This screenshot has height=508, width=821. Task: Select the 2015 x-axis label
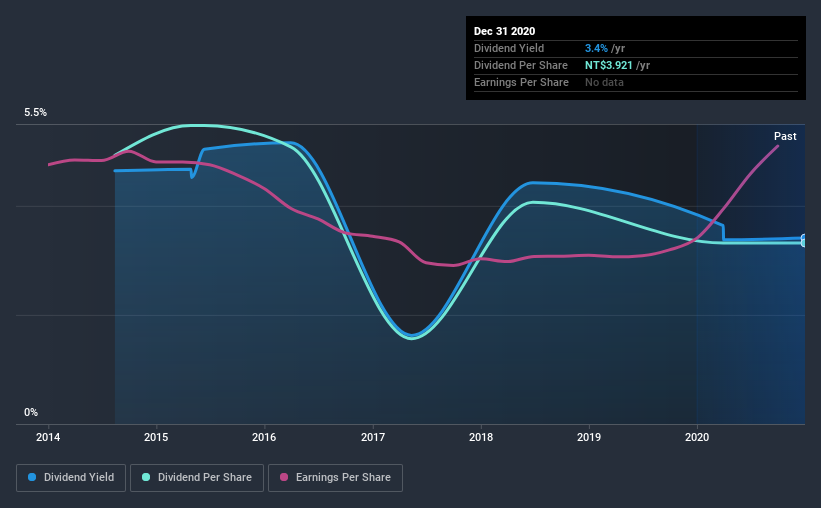(x=156, y=437)
